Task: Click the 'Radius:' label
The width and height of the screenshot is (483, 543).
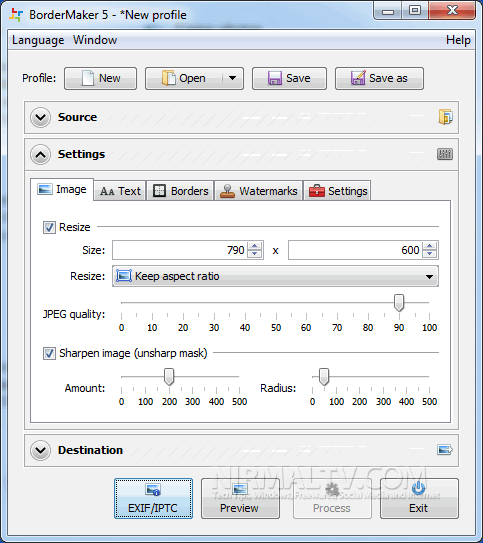Action: click(278, 388)
